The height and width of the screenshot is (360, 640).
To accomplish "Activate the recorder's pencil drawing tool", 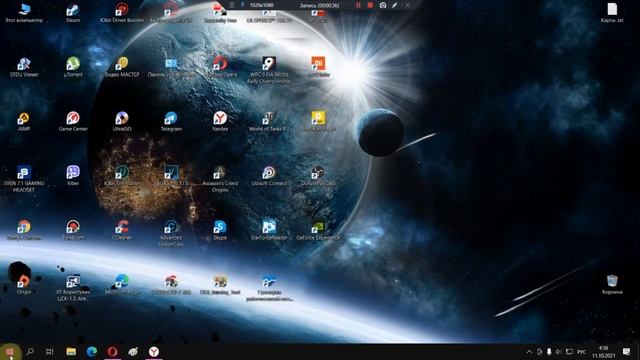I will pyautogui.click(x=394, y=5).
